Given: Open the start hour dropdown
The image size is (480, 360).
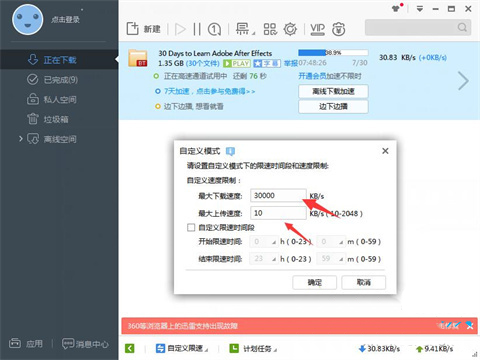Looking at the screenshot, I should point(264,241).
